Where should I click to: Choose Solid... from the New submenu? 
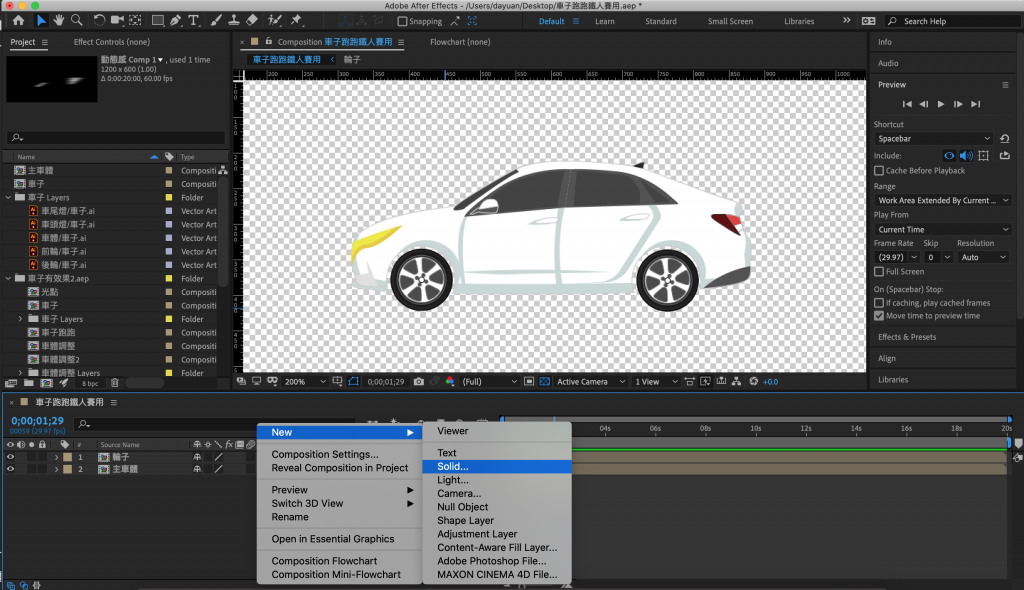click(x=453, y=466)
